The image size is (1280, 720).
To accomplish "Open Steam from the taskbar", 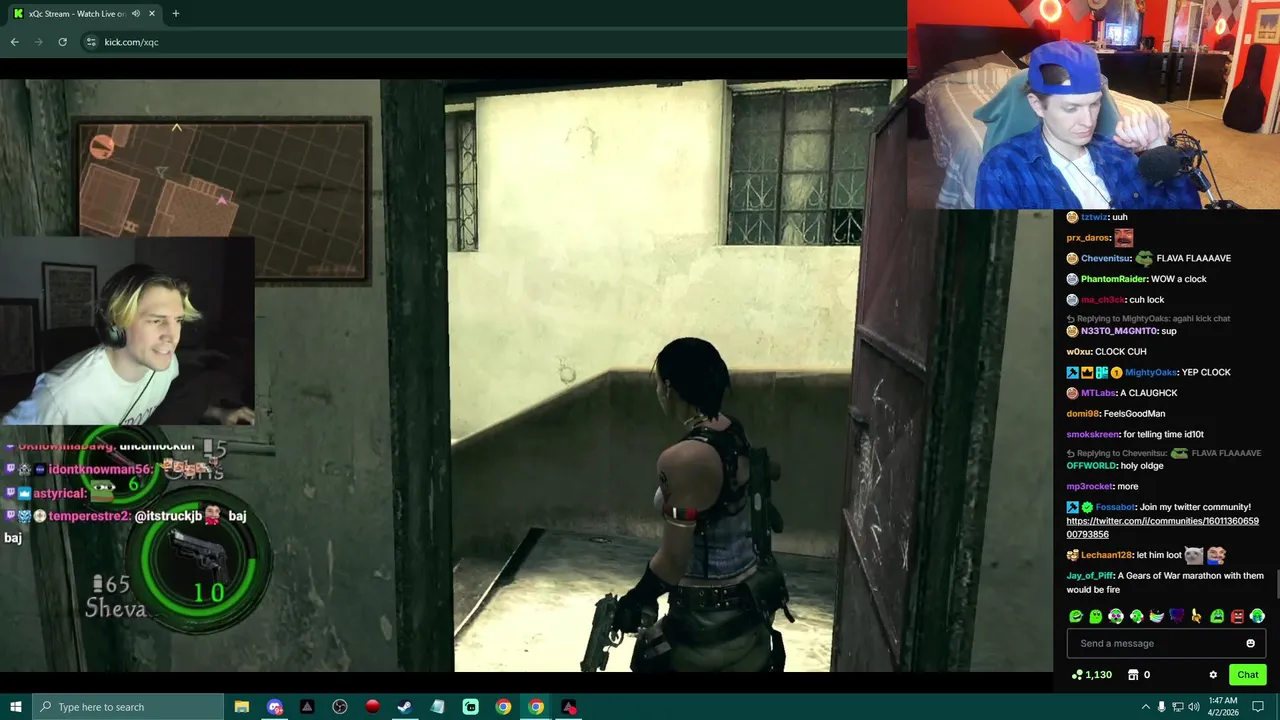I will coord(405,707).
